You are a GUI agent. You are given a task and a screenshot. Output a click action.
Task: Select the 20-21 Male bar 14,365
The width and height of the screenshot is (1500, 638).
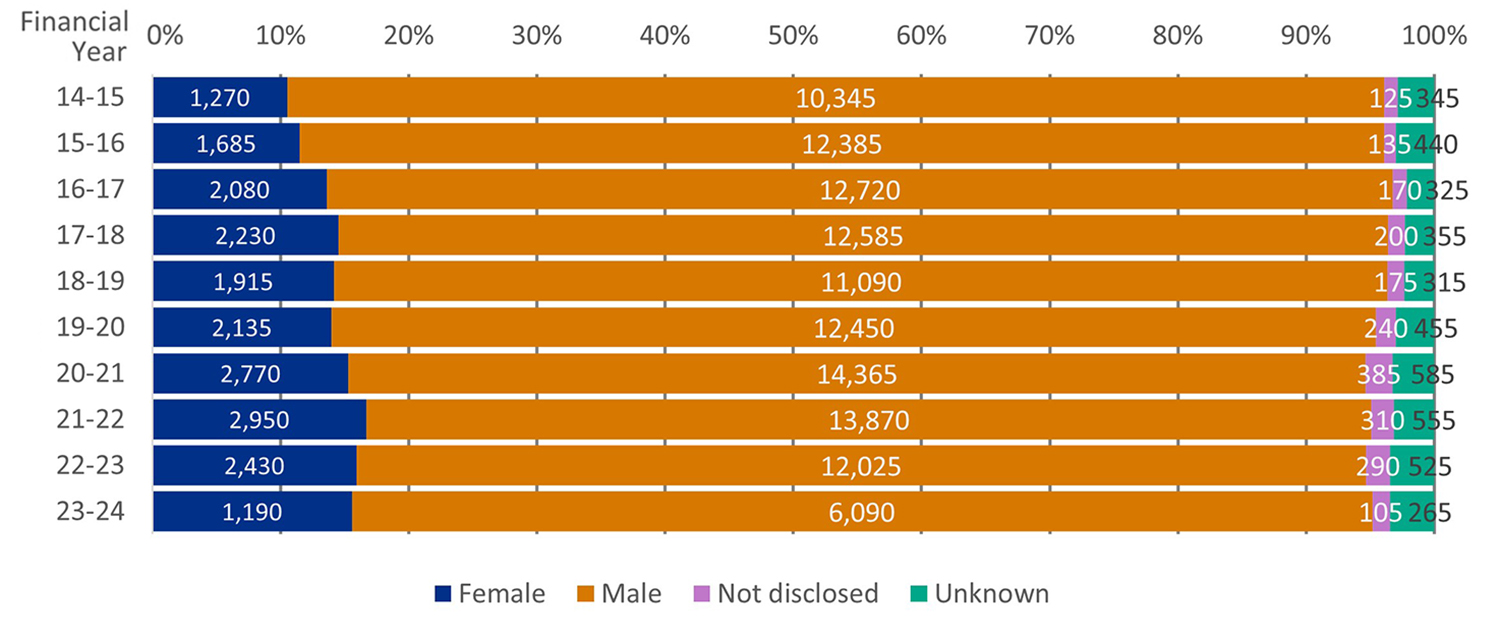coord(856,375)
